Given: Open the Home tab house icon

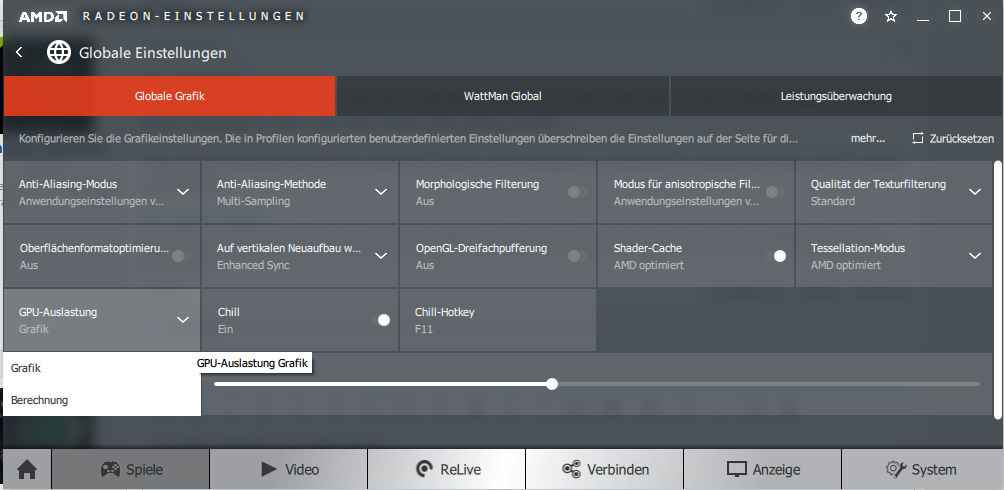Looking at the screenshot, I should pyautogui.click(x=27, y=470).
